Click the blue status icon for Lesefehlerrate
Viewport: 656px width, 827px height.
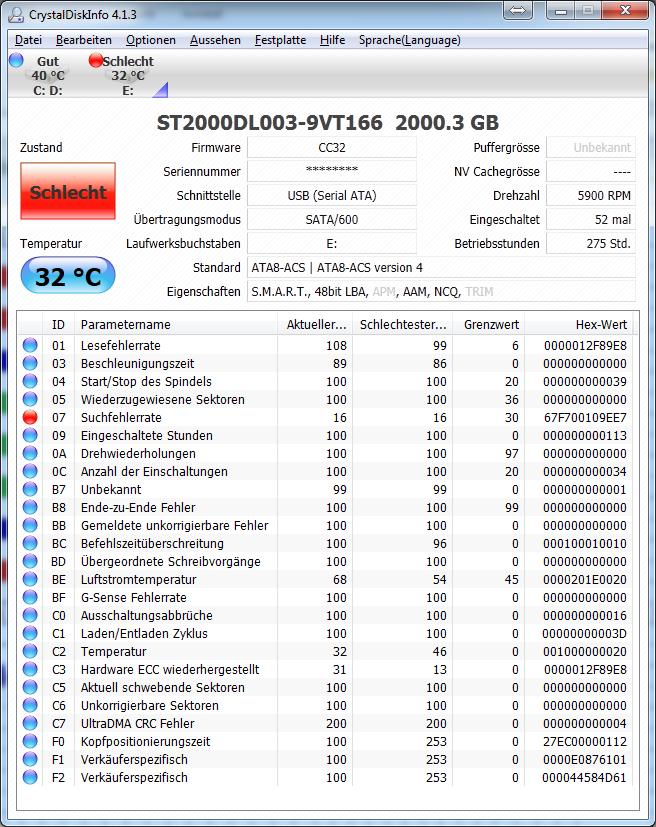(x=30, y=345)
